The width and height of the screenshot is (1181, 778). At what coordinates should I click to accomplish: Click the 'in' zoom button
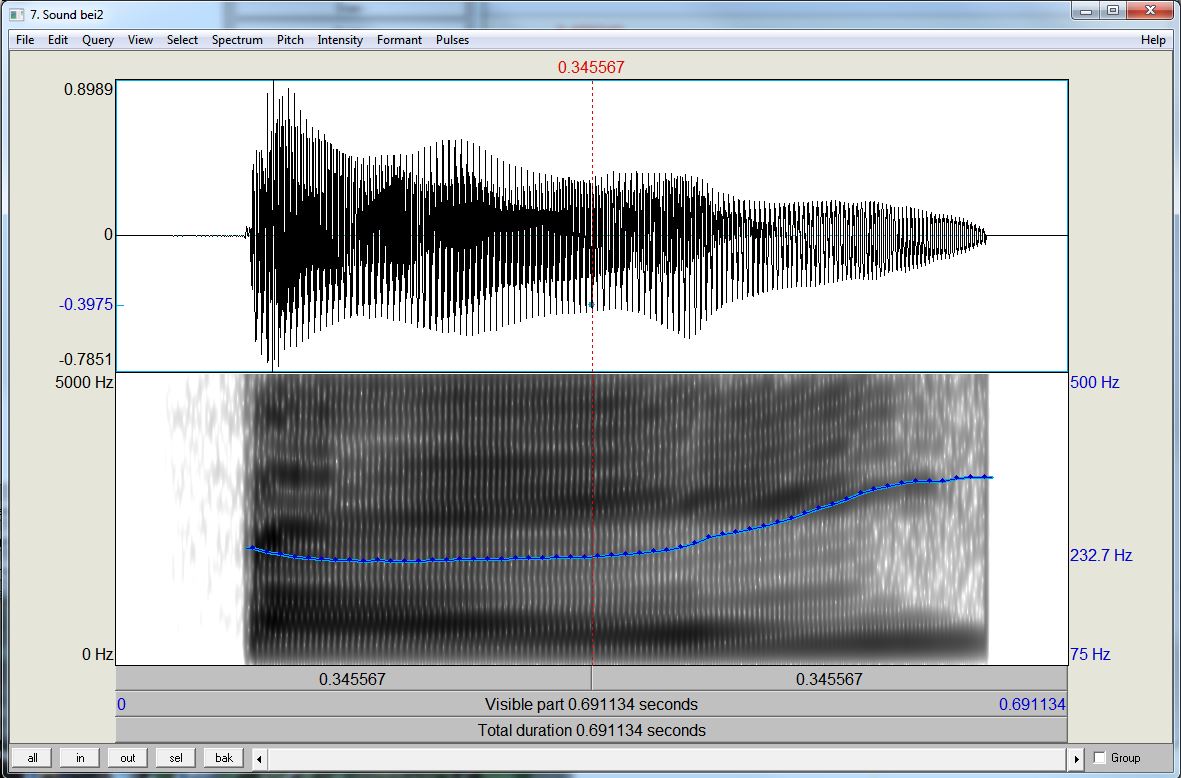coord(80,758)
